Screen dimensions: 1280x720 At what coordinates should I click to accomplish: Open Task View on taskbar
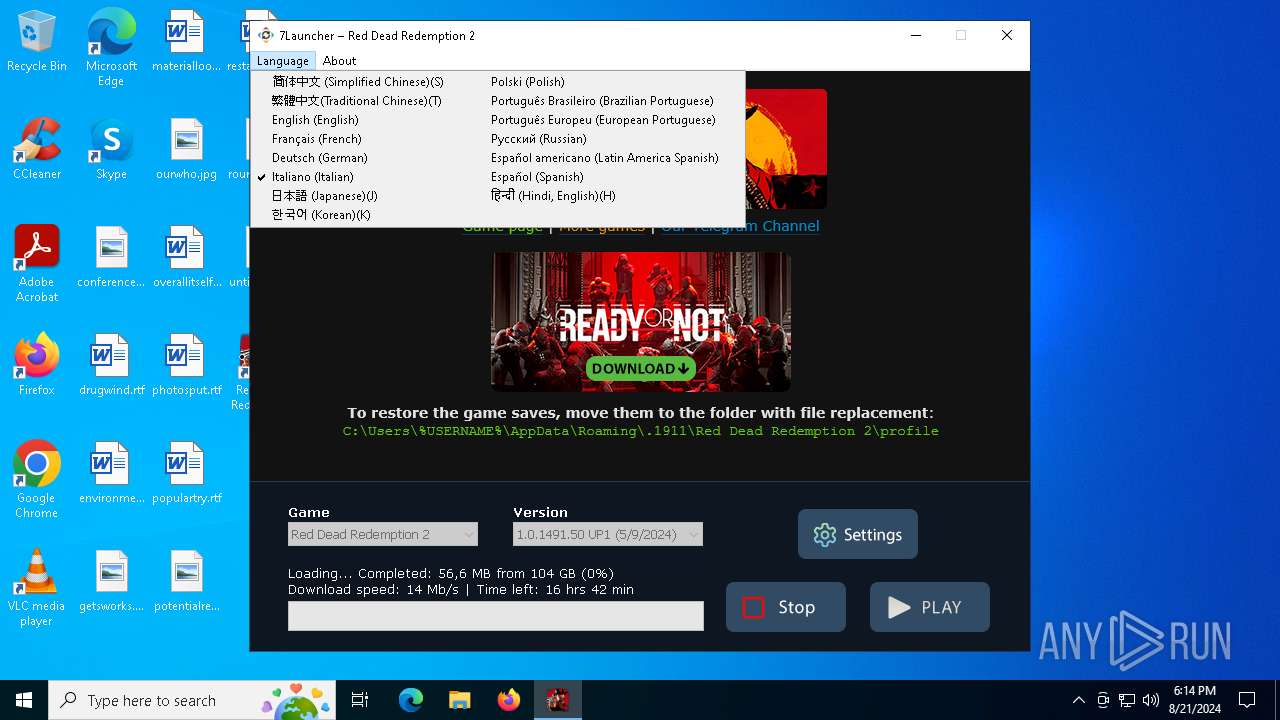coord(360,700)
